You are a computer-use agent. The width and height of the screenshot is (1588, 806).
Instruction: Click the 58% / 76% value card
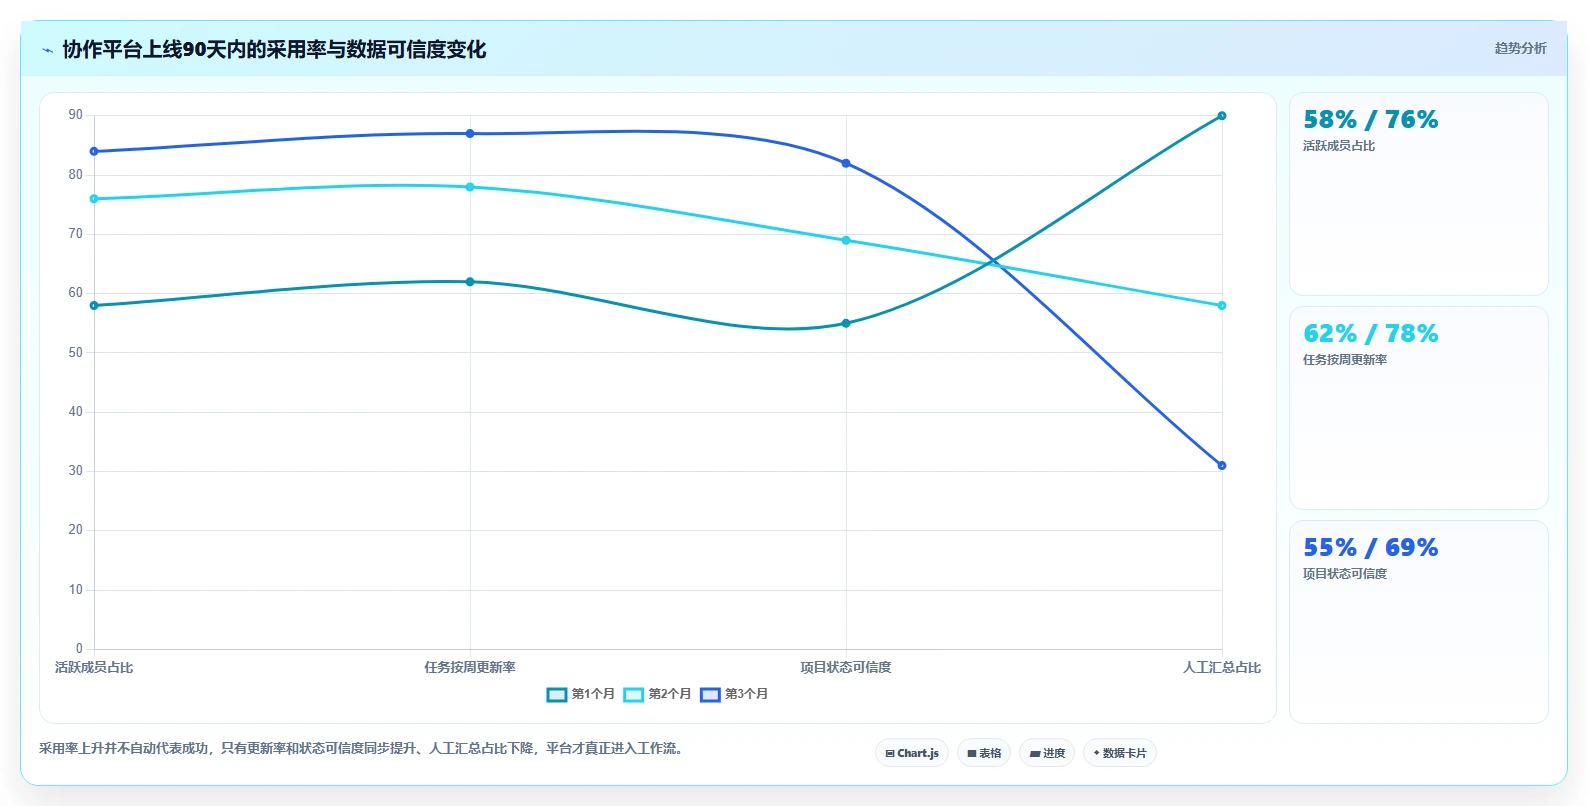coord(1419,194)
